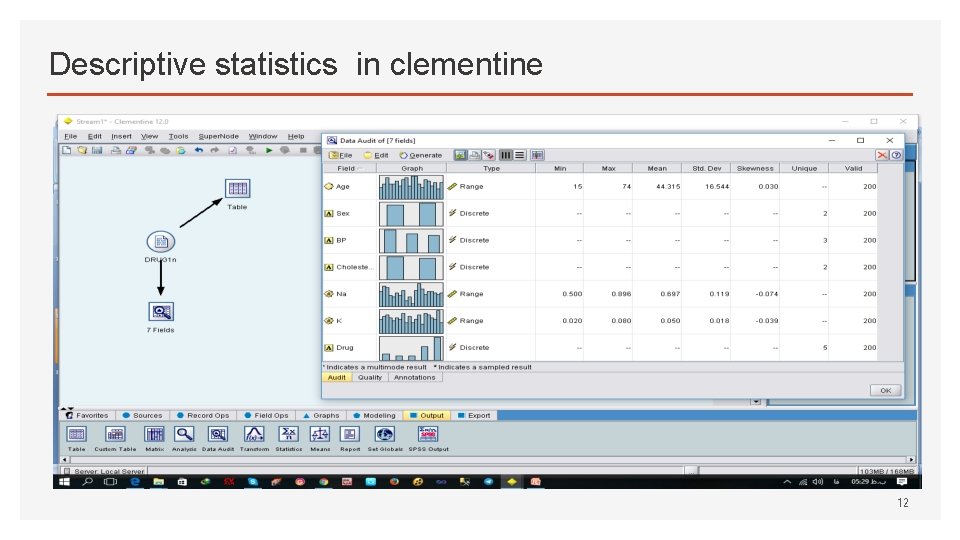Click the Print toolbar icon
The image size is (960, 540).
115,150
